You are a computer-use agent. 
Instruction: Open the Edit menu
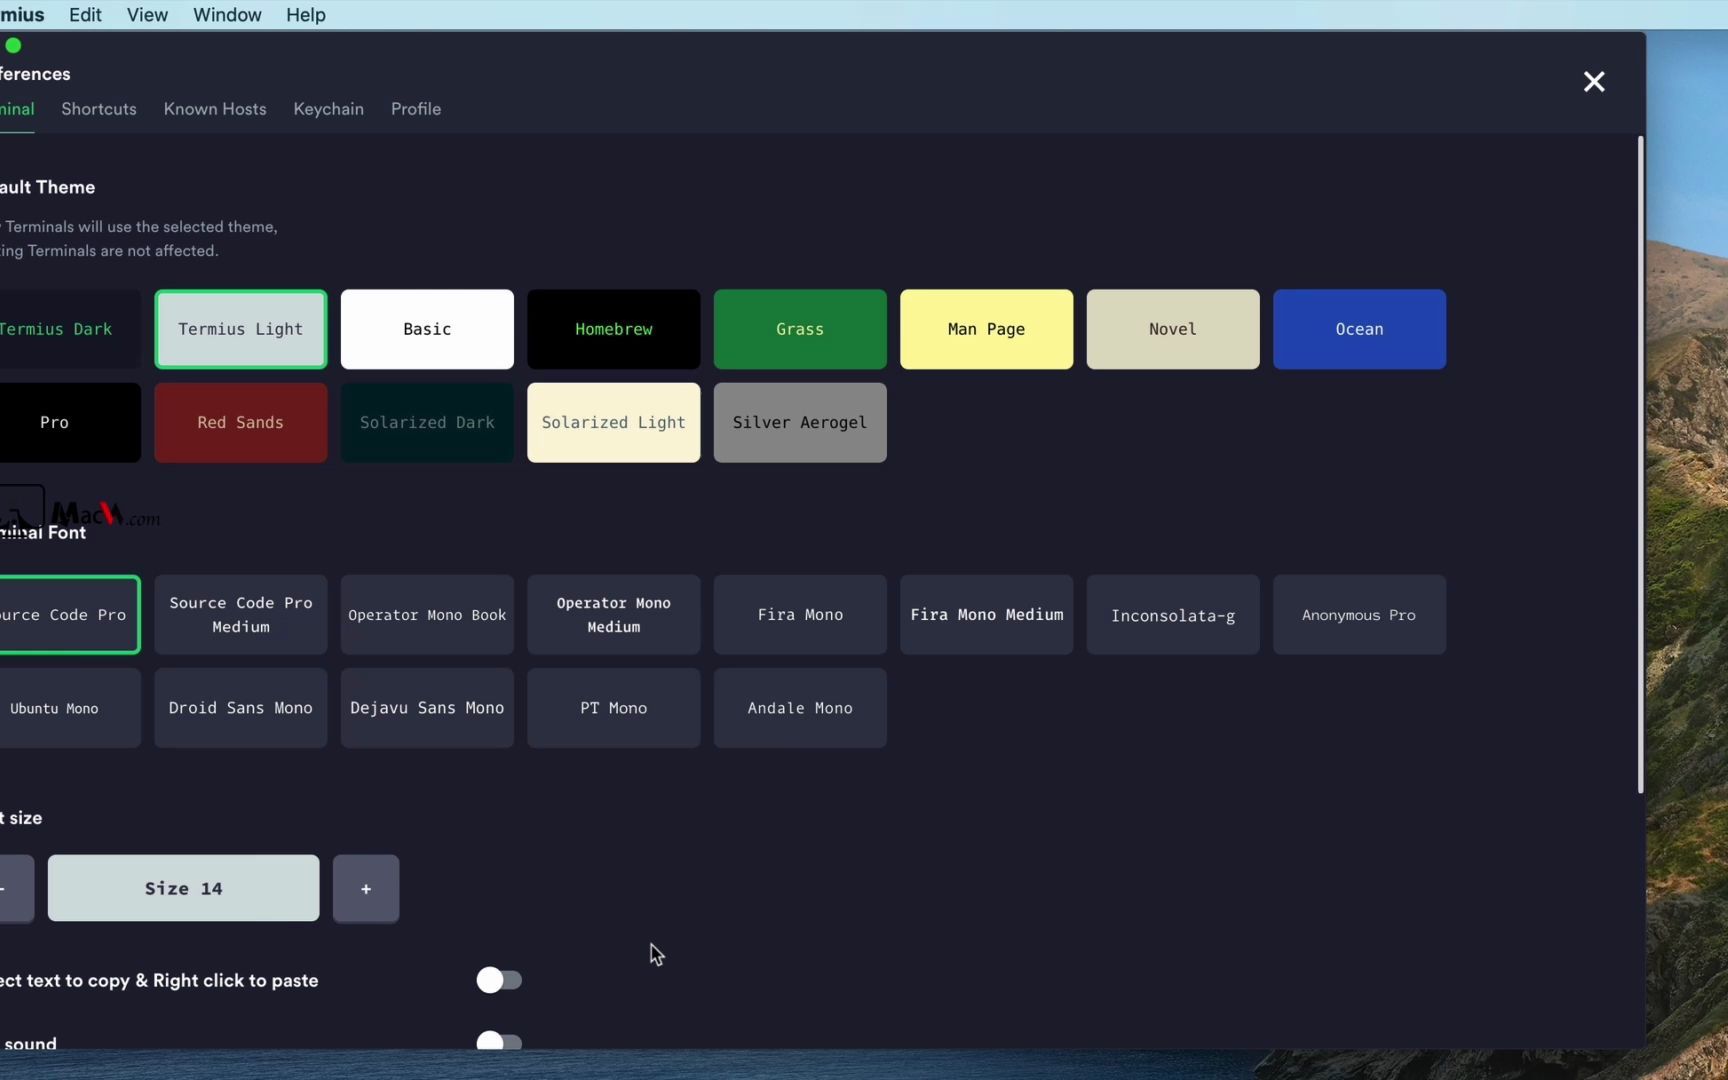(85, 15)
